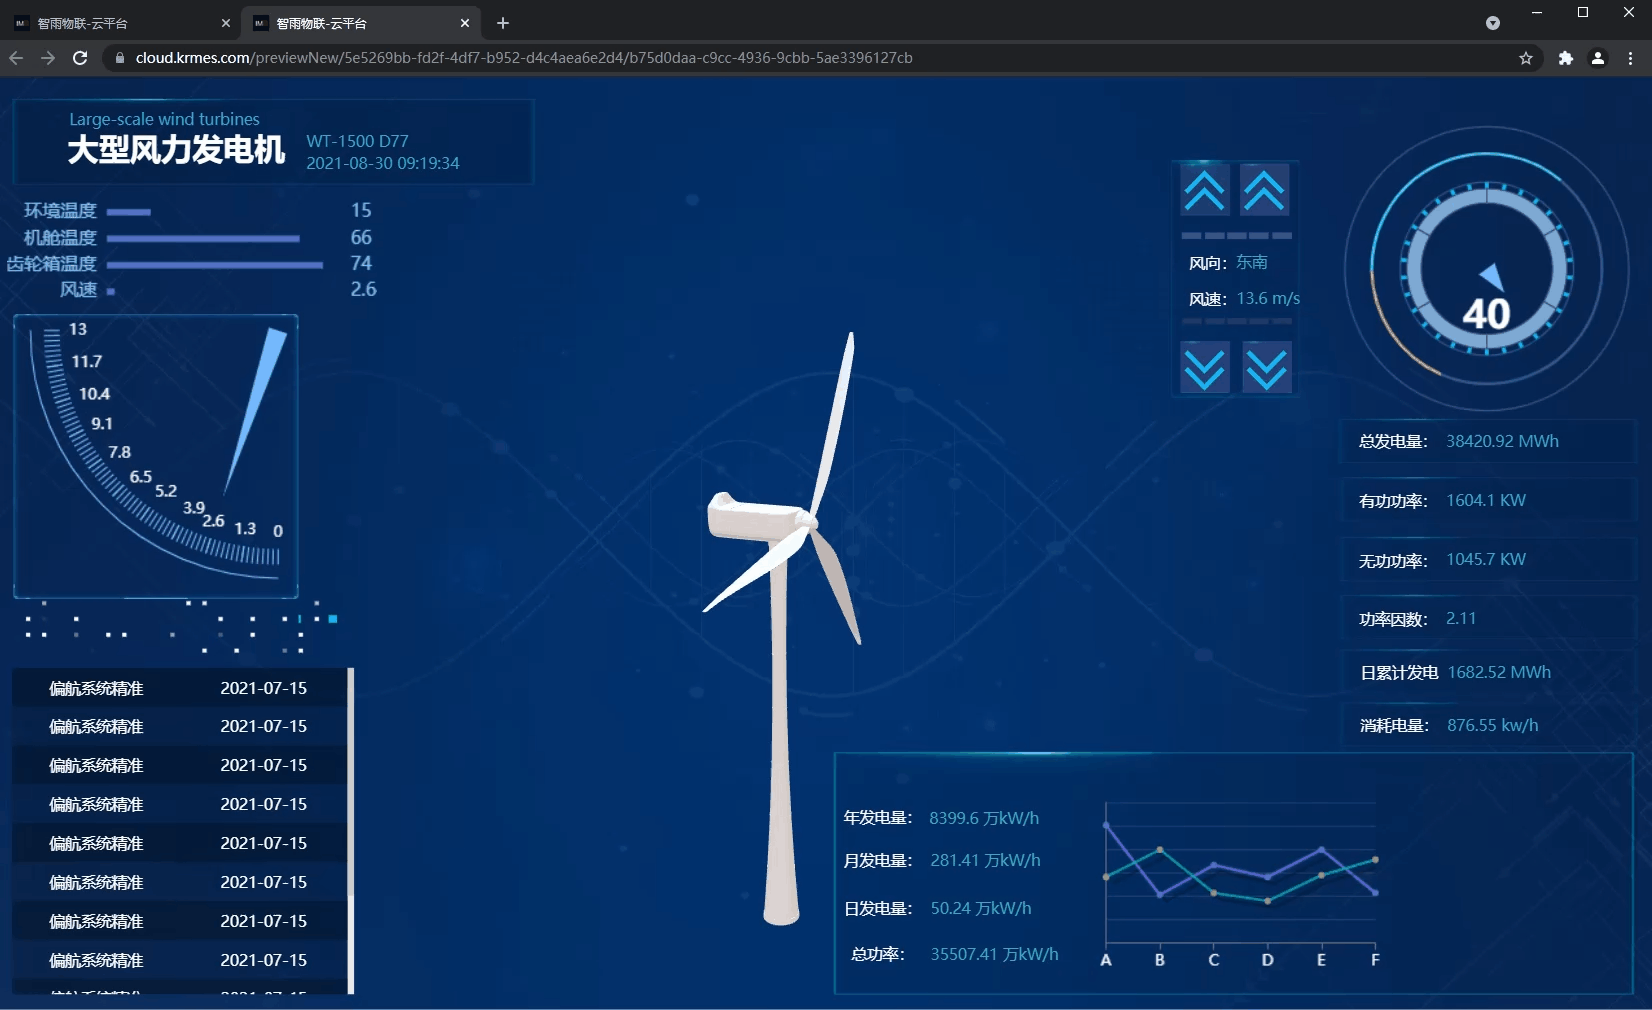Open the Chrome three-dot menu

click(x=1630, y=58)
